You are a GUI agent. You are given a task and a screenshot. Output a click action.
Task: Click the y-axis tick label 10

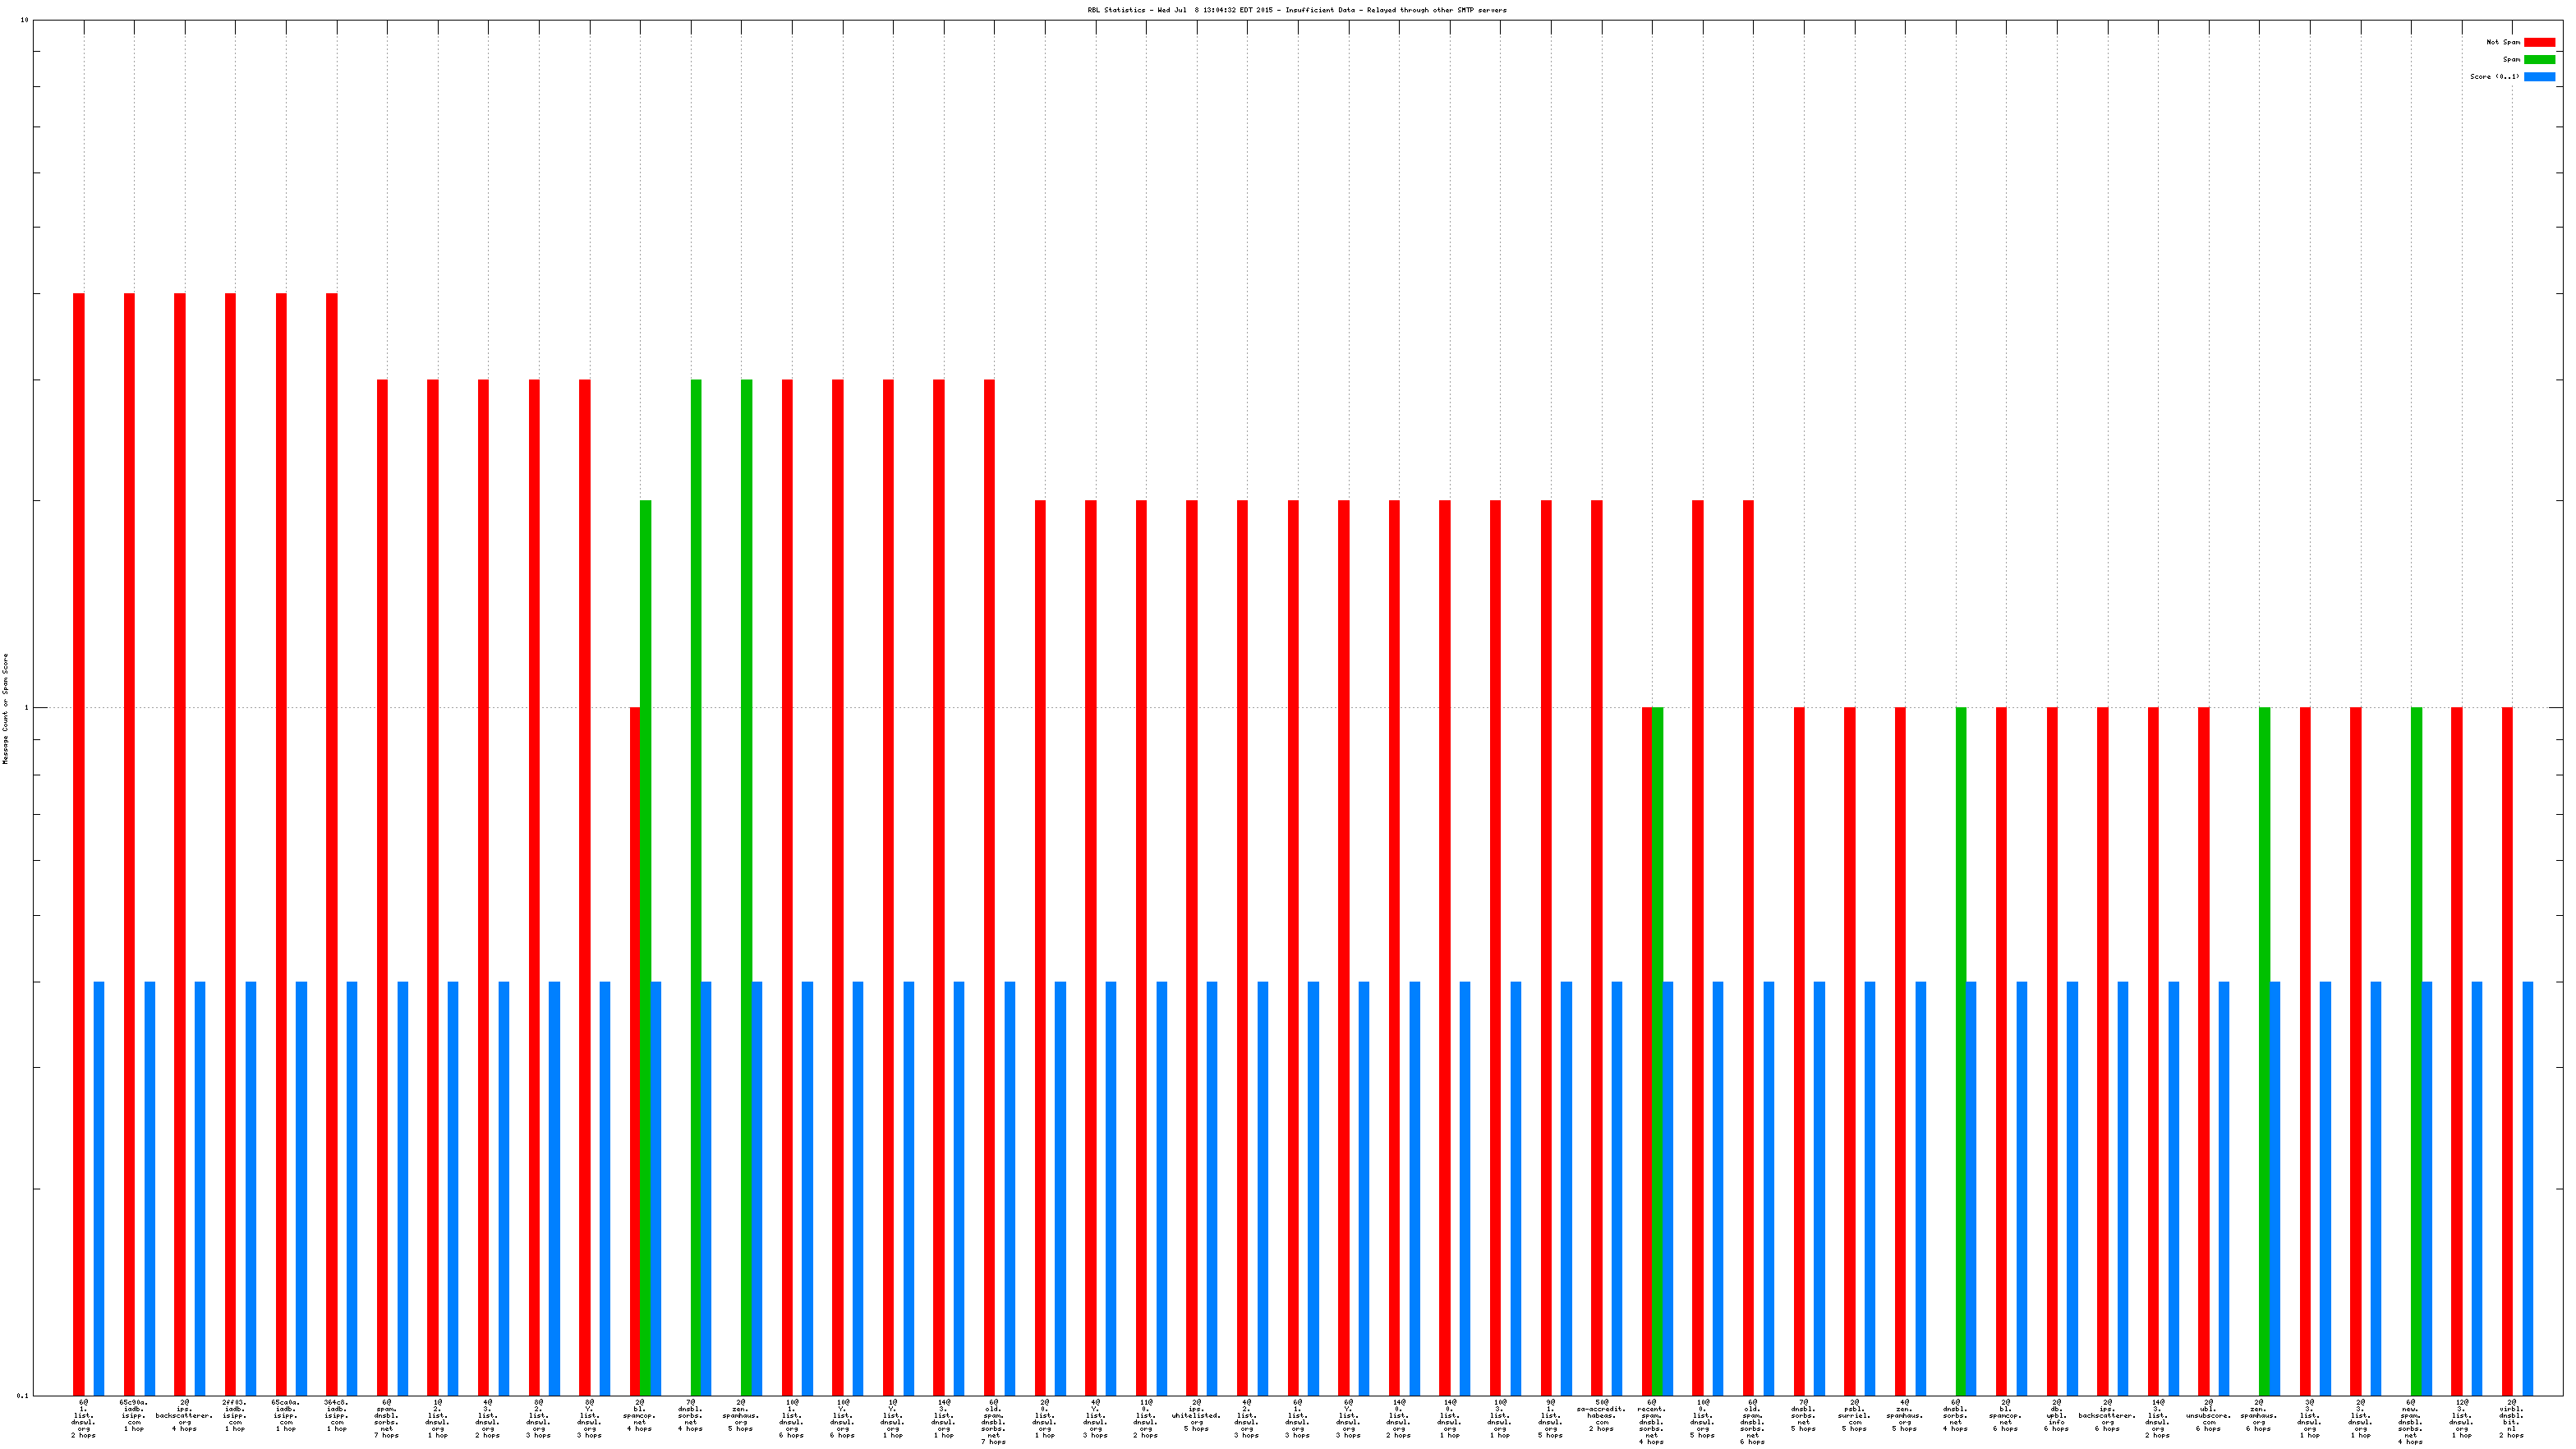point(24,20)
